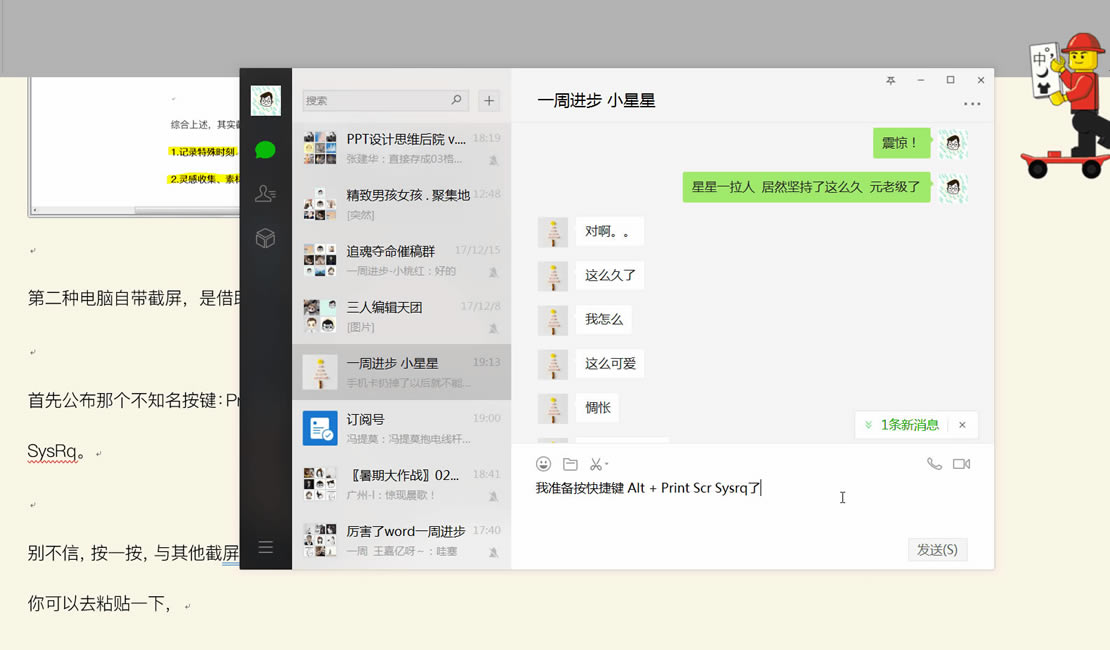Click contact avatar beside 对啊。。 message
The width and height of the screenshot is (1110, 650).
553,232
